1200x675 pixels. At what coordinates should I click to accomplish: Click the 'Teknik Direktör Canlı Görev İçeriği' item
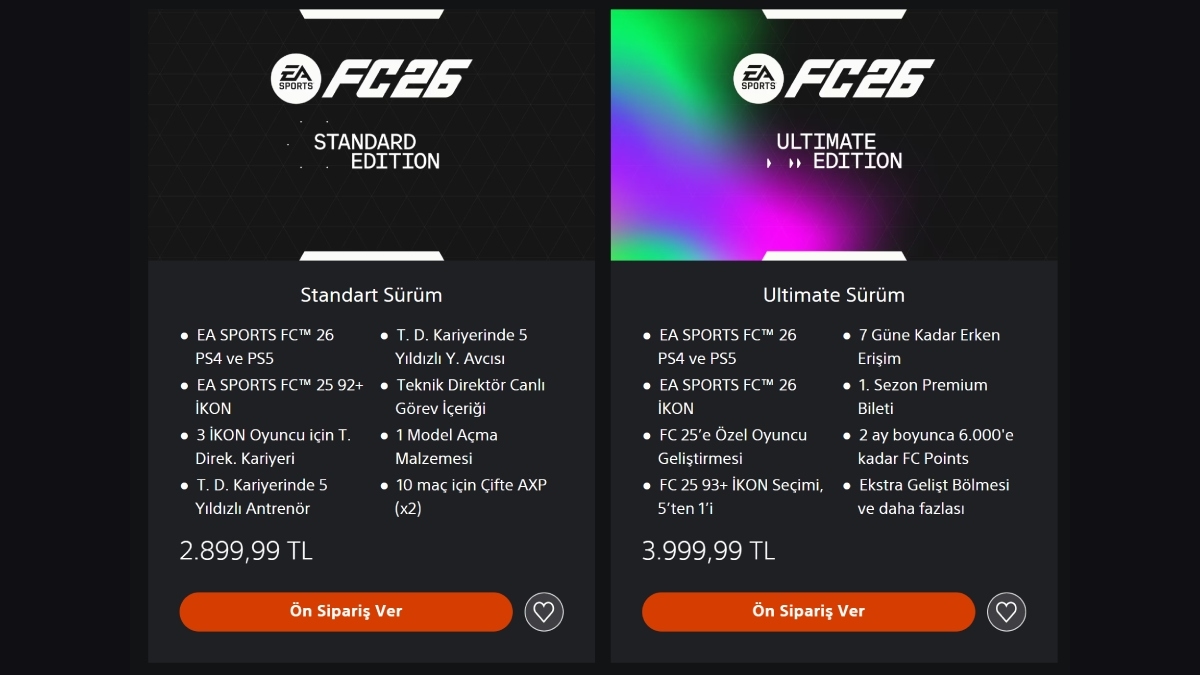pyautogui.click(x=470, y=397)
